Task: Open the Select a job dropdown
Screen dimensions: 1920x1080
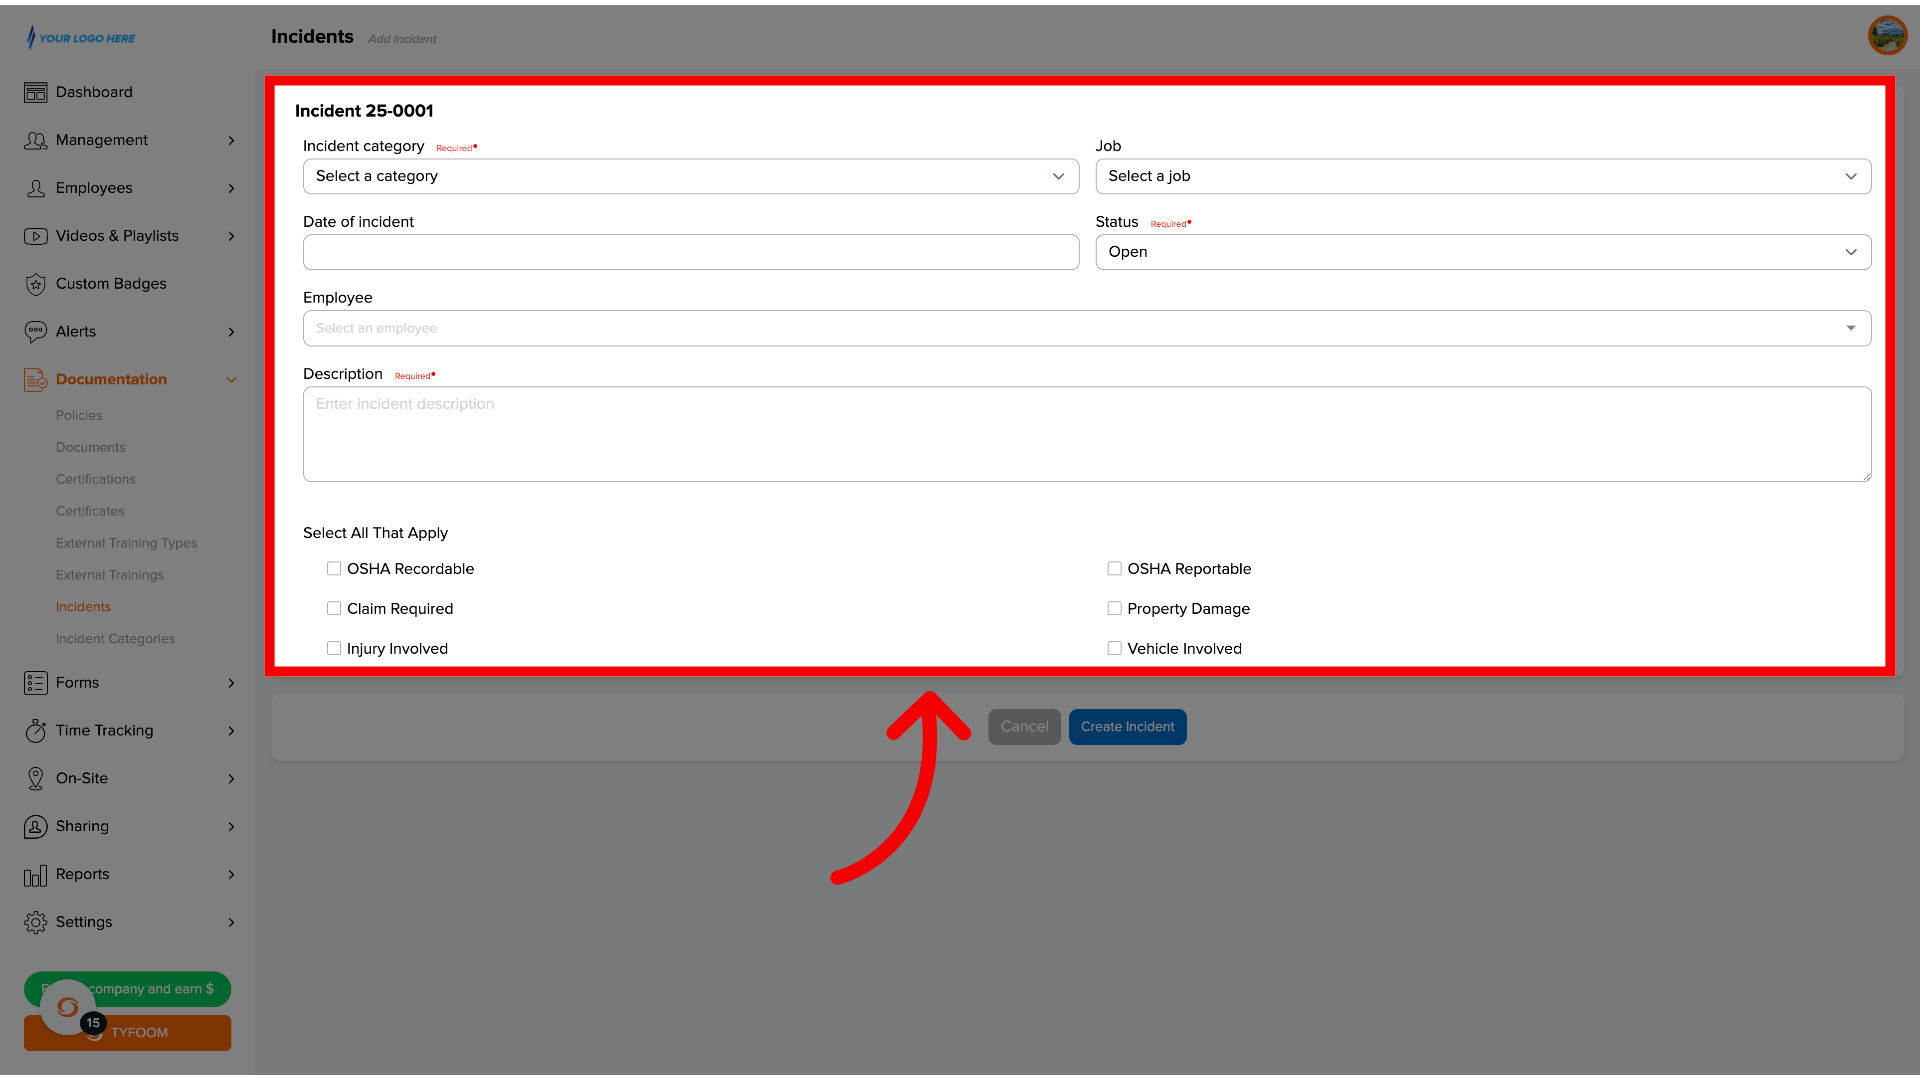Action: [x=1483, y=176]
